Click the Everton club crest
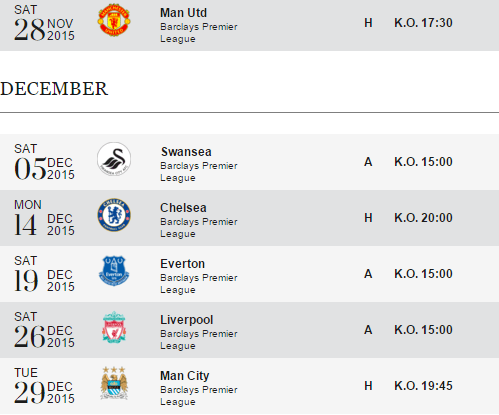Image resolution: width=499 pixels, height=415 pixels. (114, 271)
